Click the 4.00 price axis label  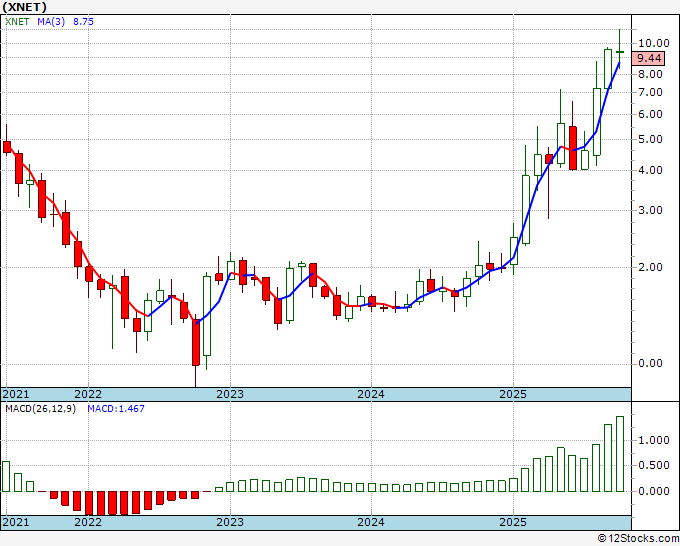(x=651, y=170)
